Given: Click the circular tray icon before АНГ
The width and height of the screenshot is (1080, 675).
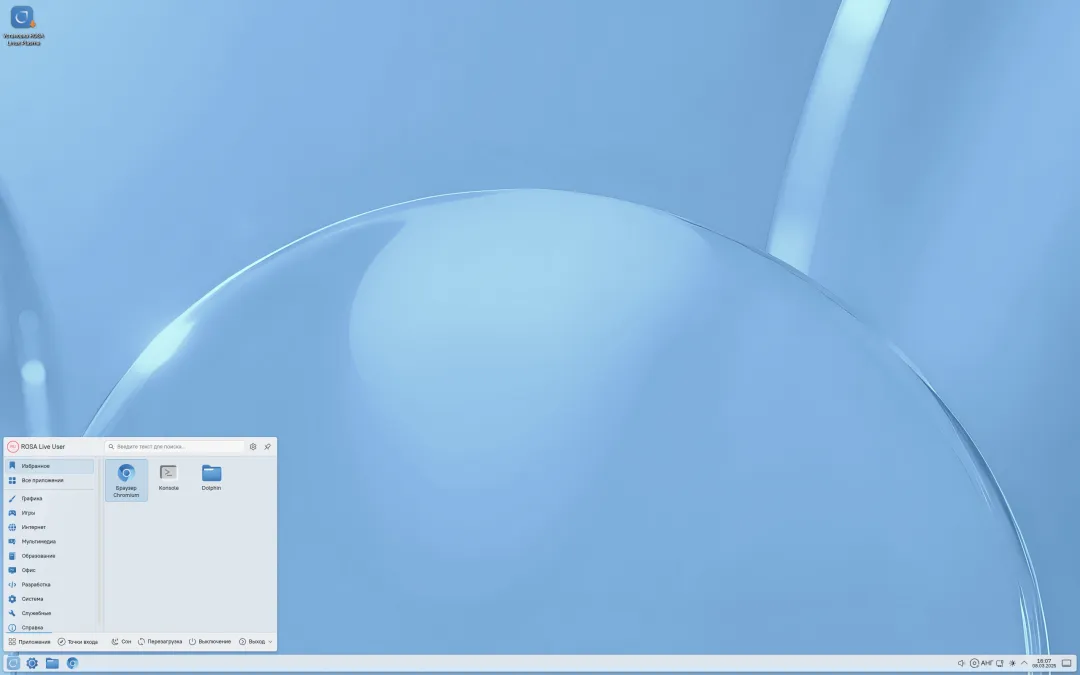Looking at the screenshot, I should coord(974,663).
